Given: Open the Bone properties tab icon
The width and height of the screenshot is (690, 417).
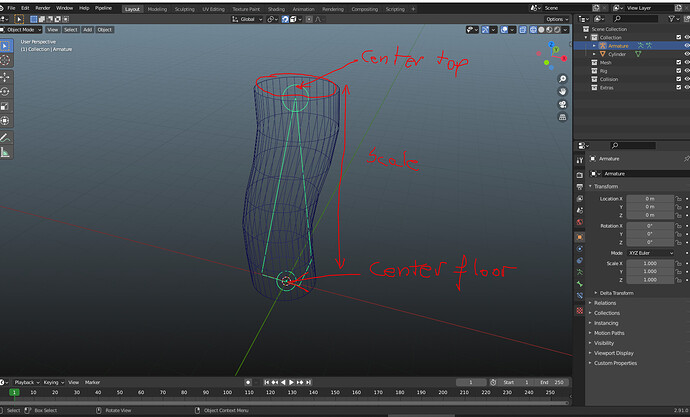Looking at the screenshot, I should tap(580, 284).
